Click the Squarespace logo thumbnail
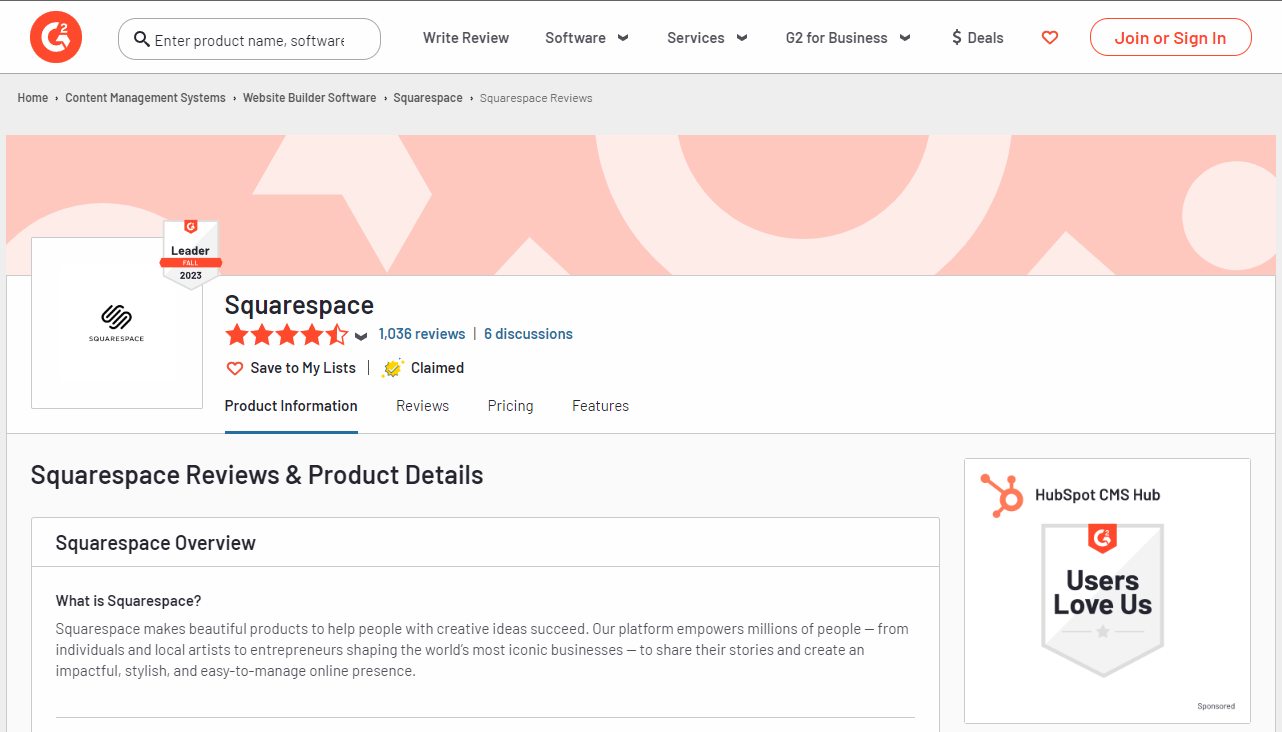The height and width of the screenshot is (732, 1282). click(x=117, y=323)
